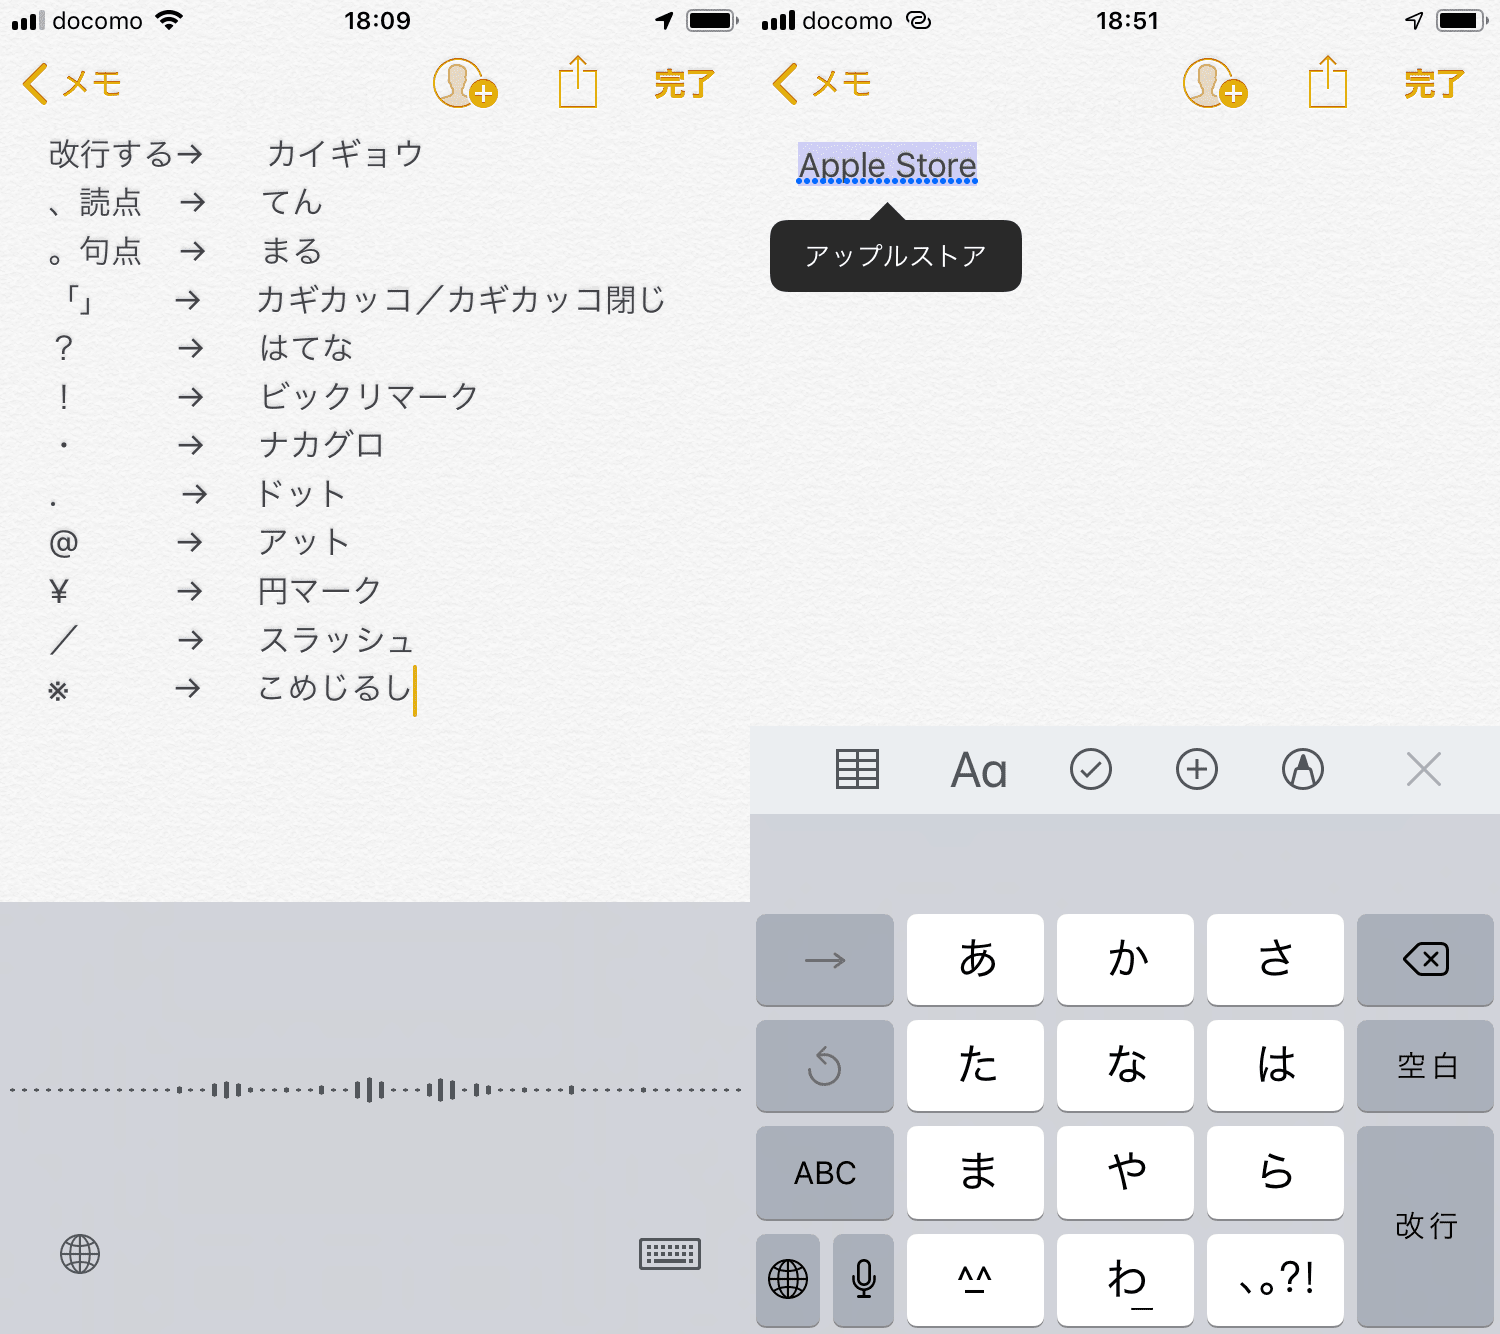
Task: Tap the アップルストア suggestion bubble
Action: [x=896, y=256]
